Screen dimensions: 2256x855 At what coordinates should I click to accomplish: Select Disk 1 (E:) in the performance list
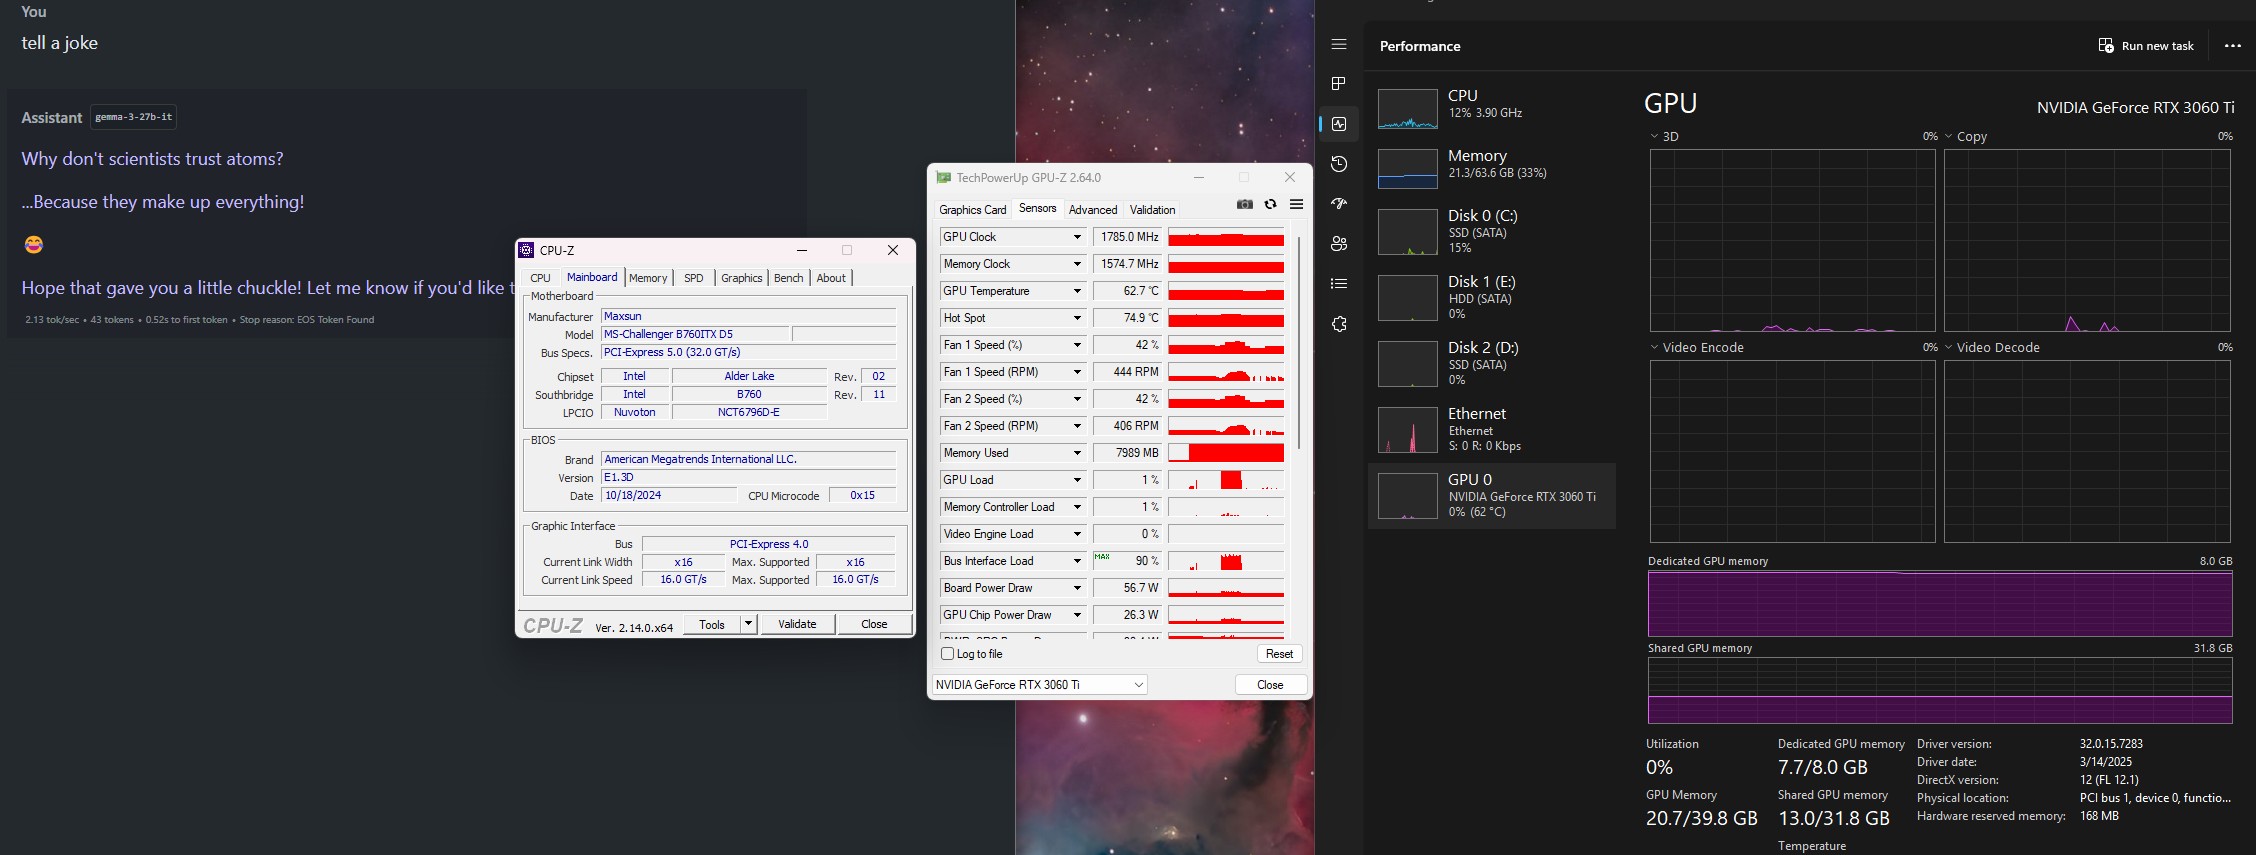[1491, 297]
